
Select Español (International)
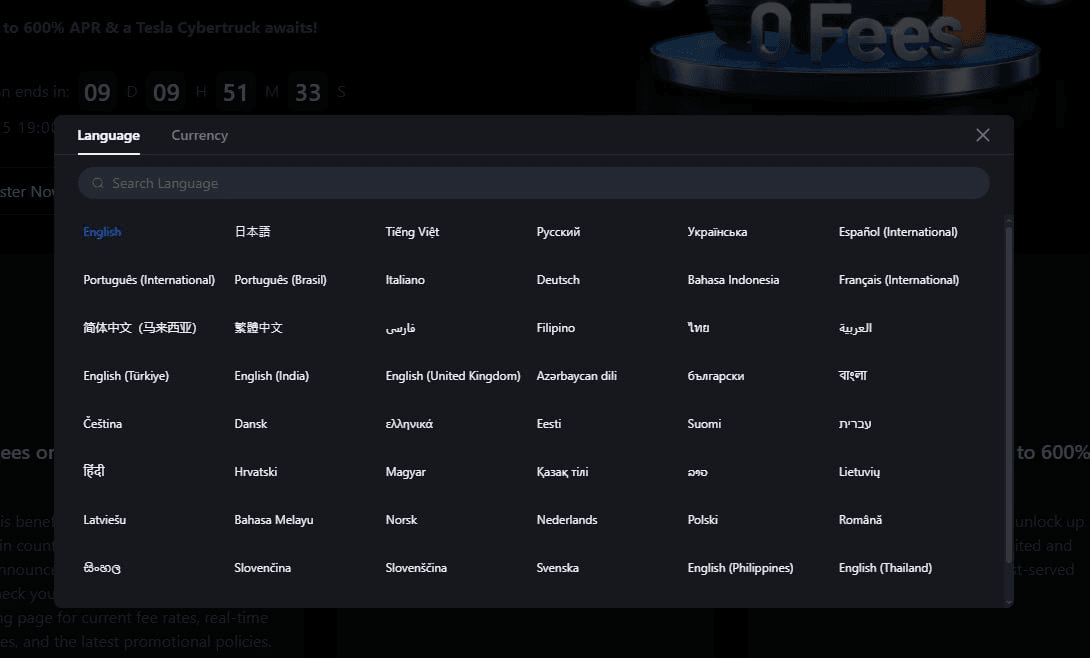(897, 232)
